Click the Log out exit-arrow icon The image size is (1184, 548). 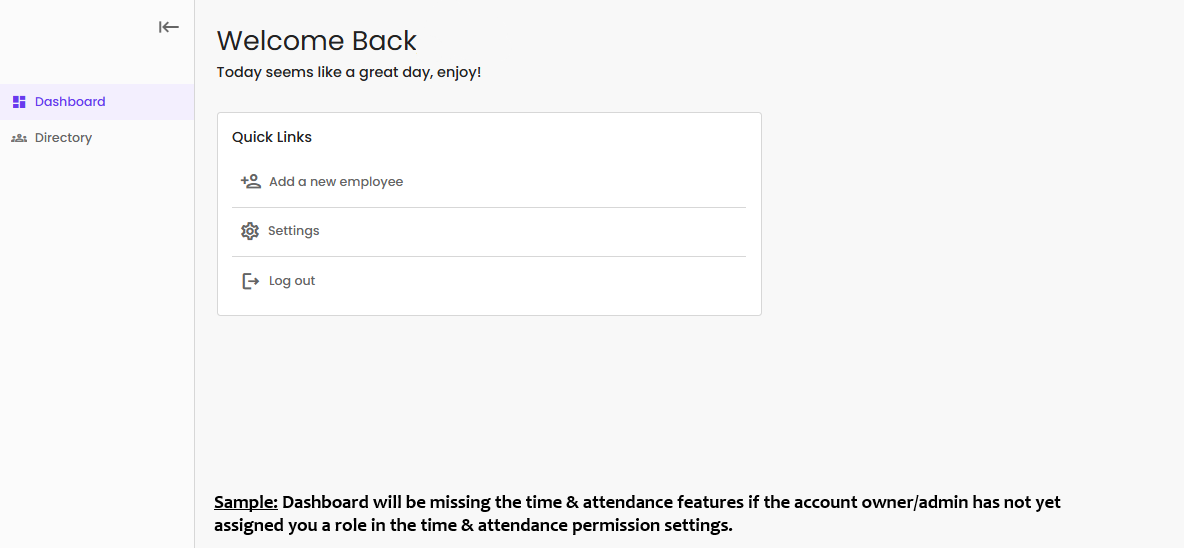click(x=250, y=281)
